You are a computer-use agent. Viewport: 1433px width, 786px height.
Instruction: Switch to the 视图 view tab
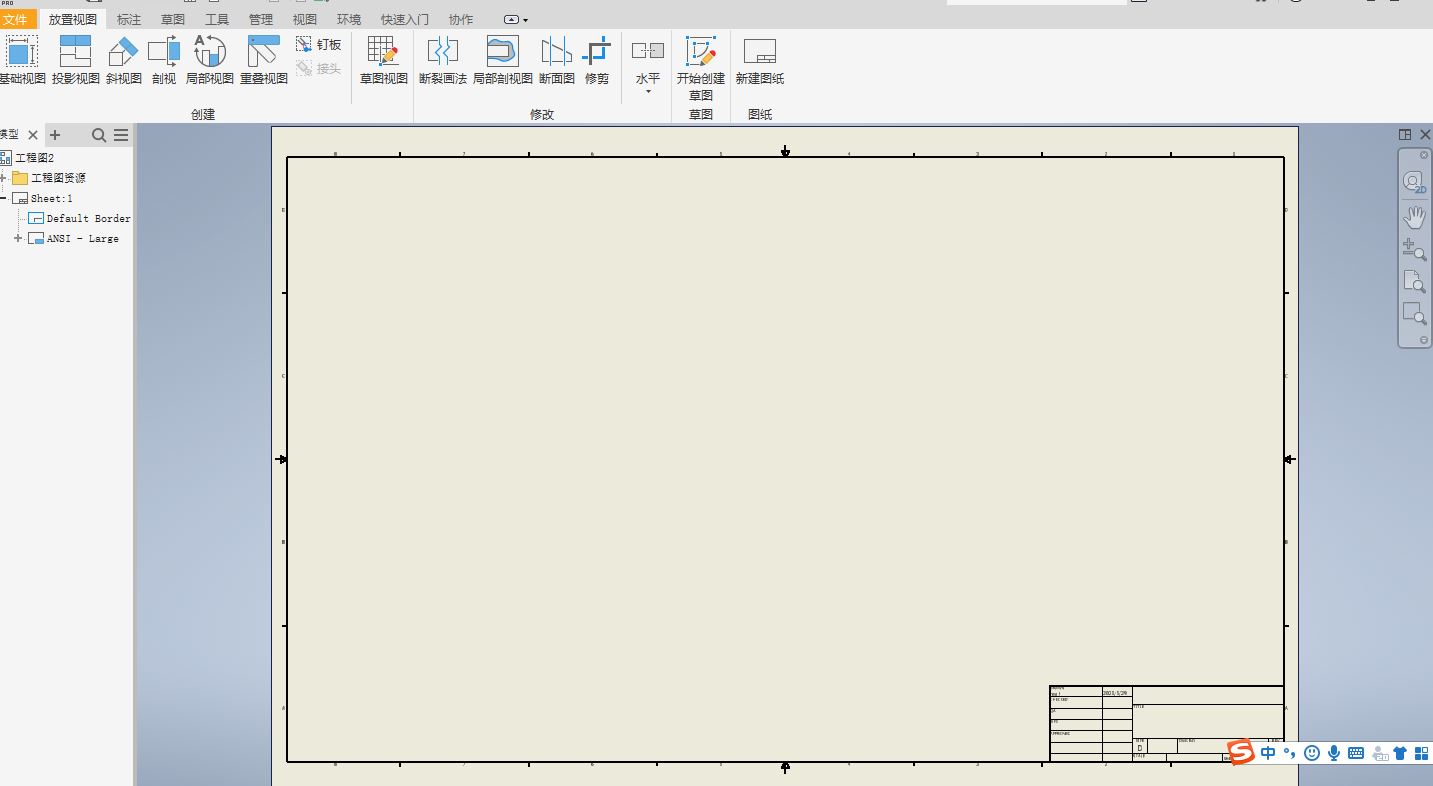click(305, 19)
